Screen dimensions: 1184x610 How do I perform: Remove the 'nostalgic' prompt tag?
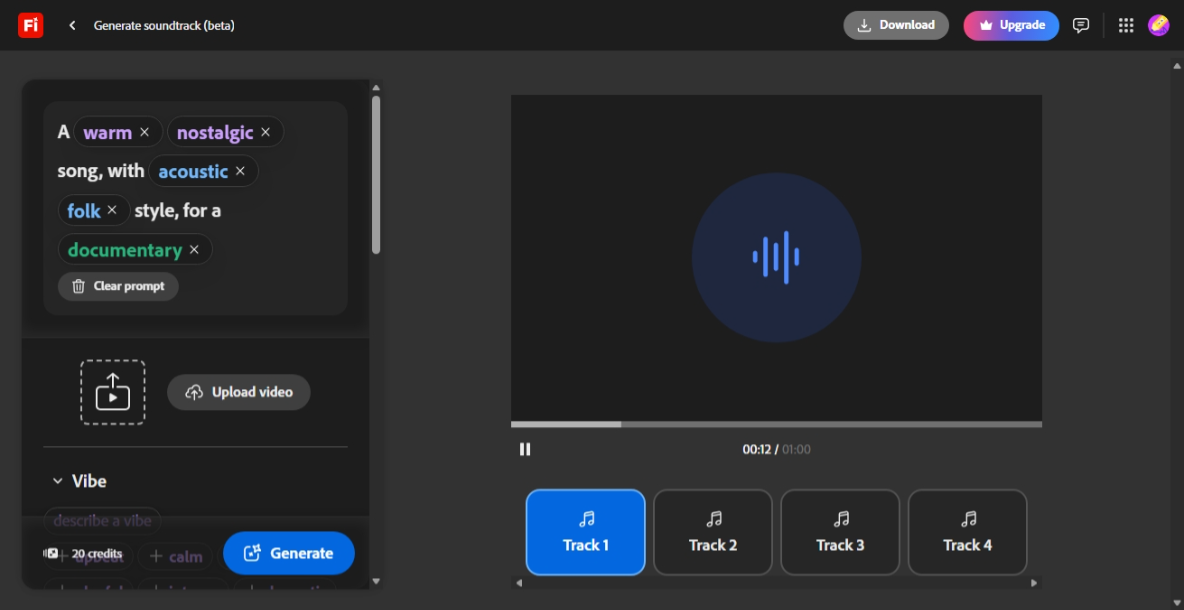(x=265, y=132)
